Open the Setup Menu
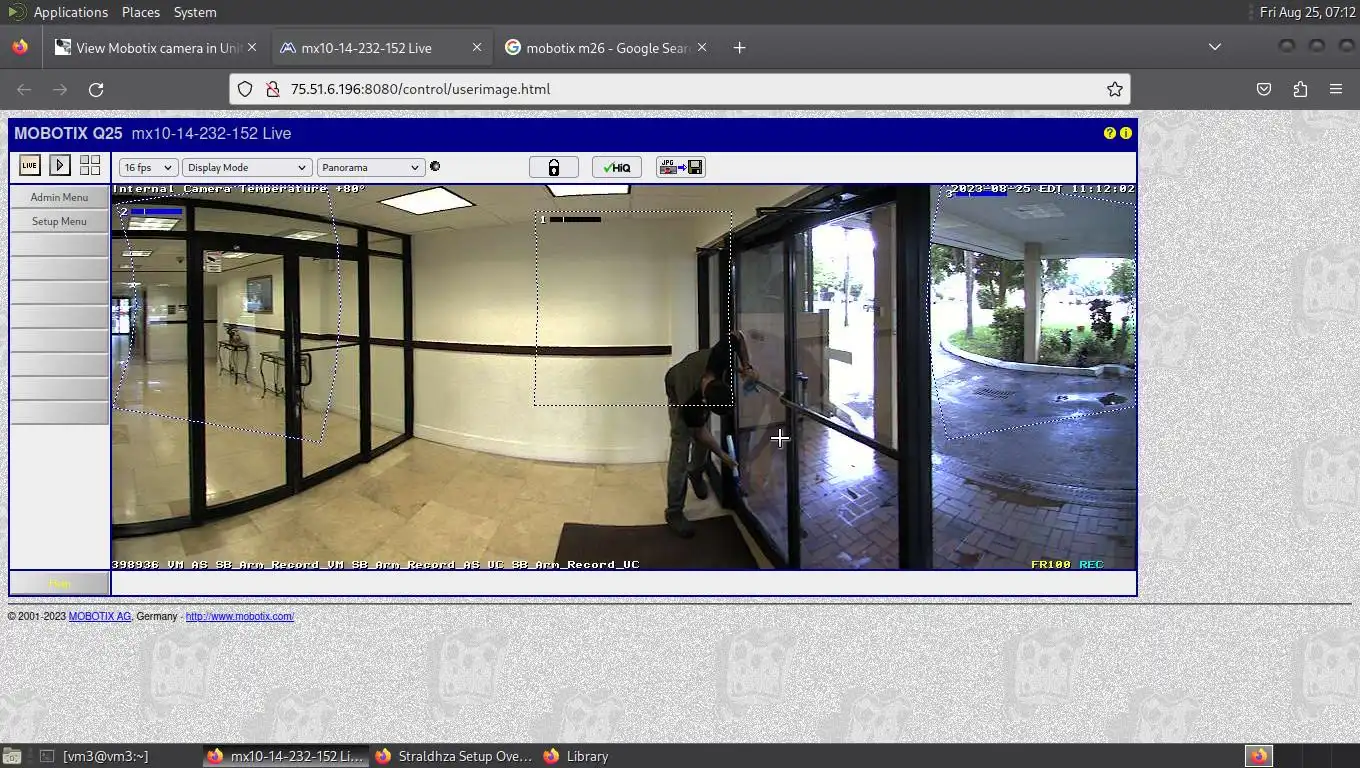The width and height of the screenshot is (1360, 768). pos(59,221)
